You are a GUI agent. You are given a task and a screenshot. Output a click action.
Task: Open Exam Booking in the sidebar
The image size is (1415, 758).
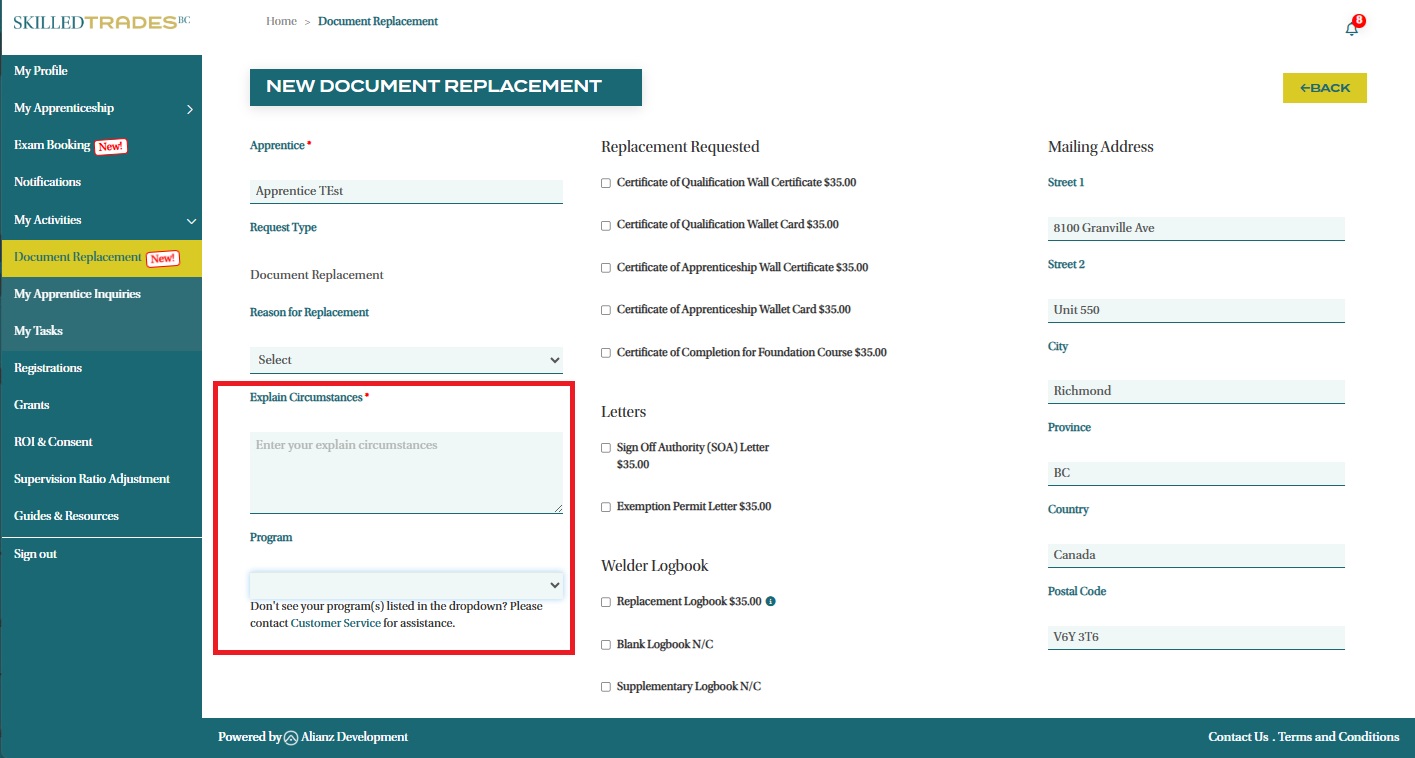click(52, 146)
